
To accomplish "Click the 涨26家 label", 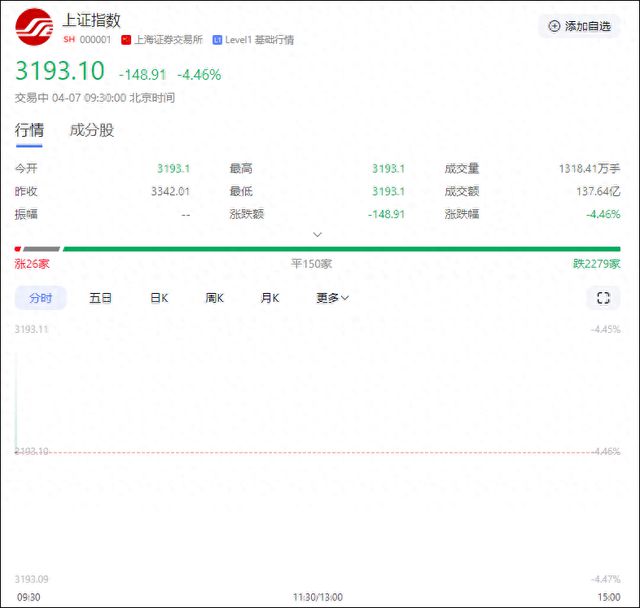I will click(32, 264).
